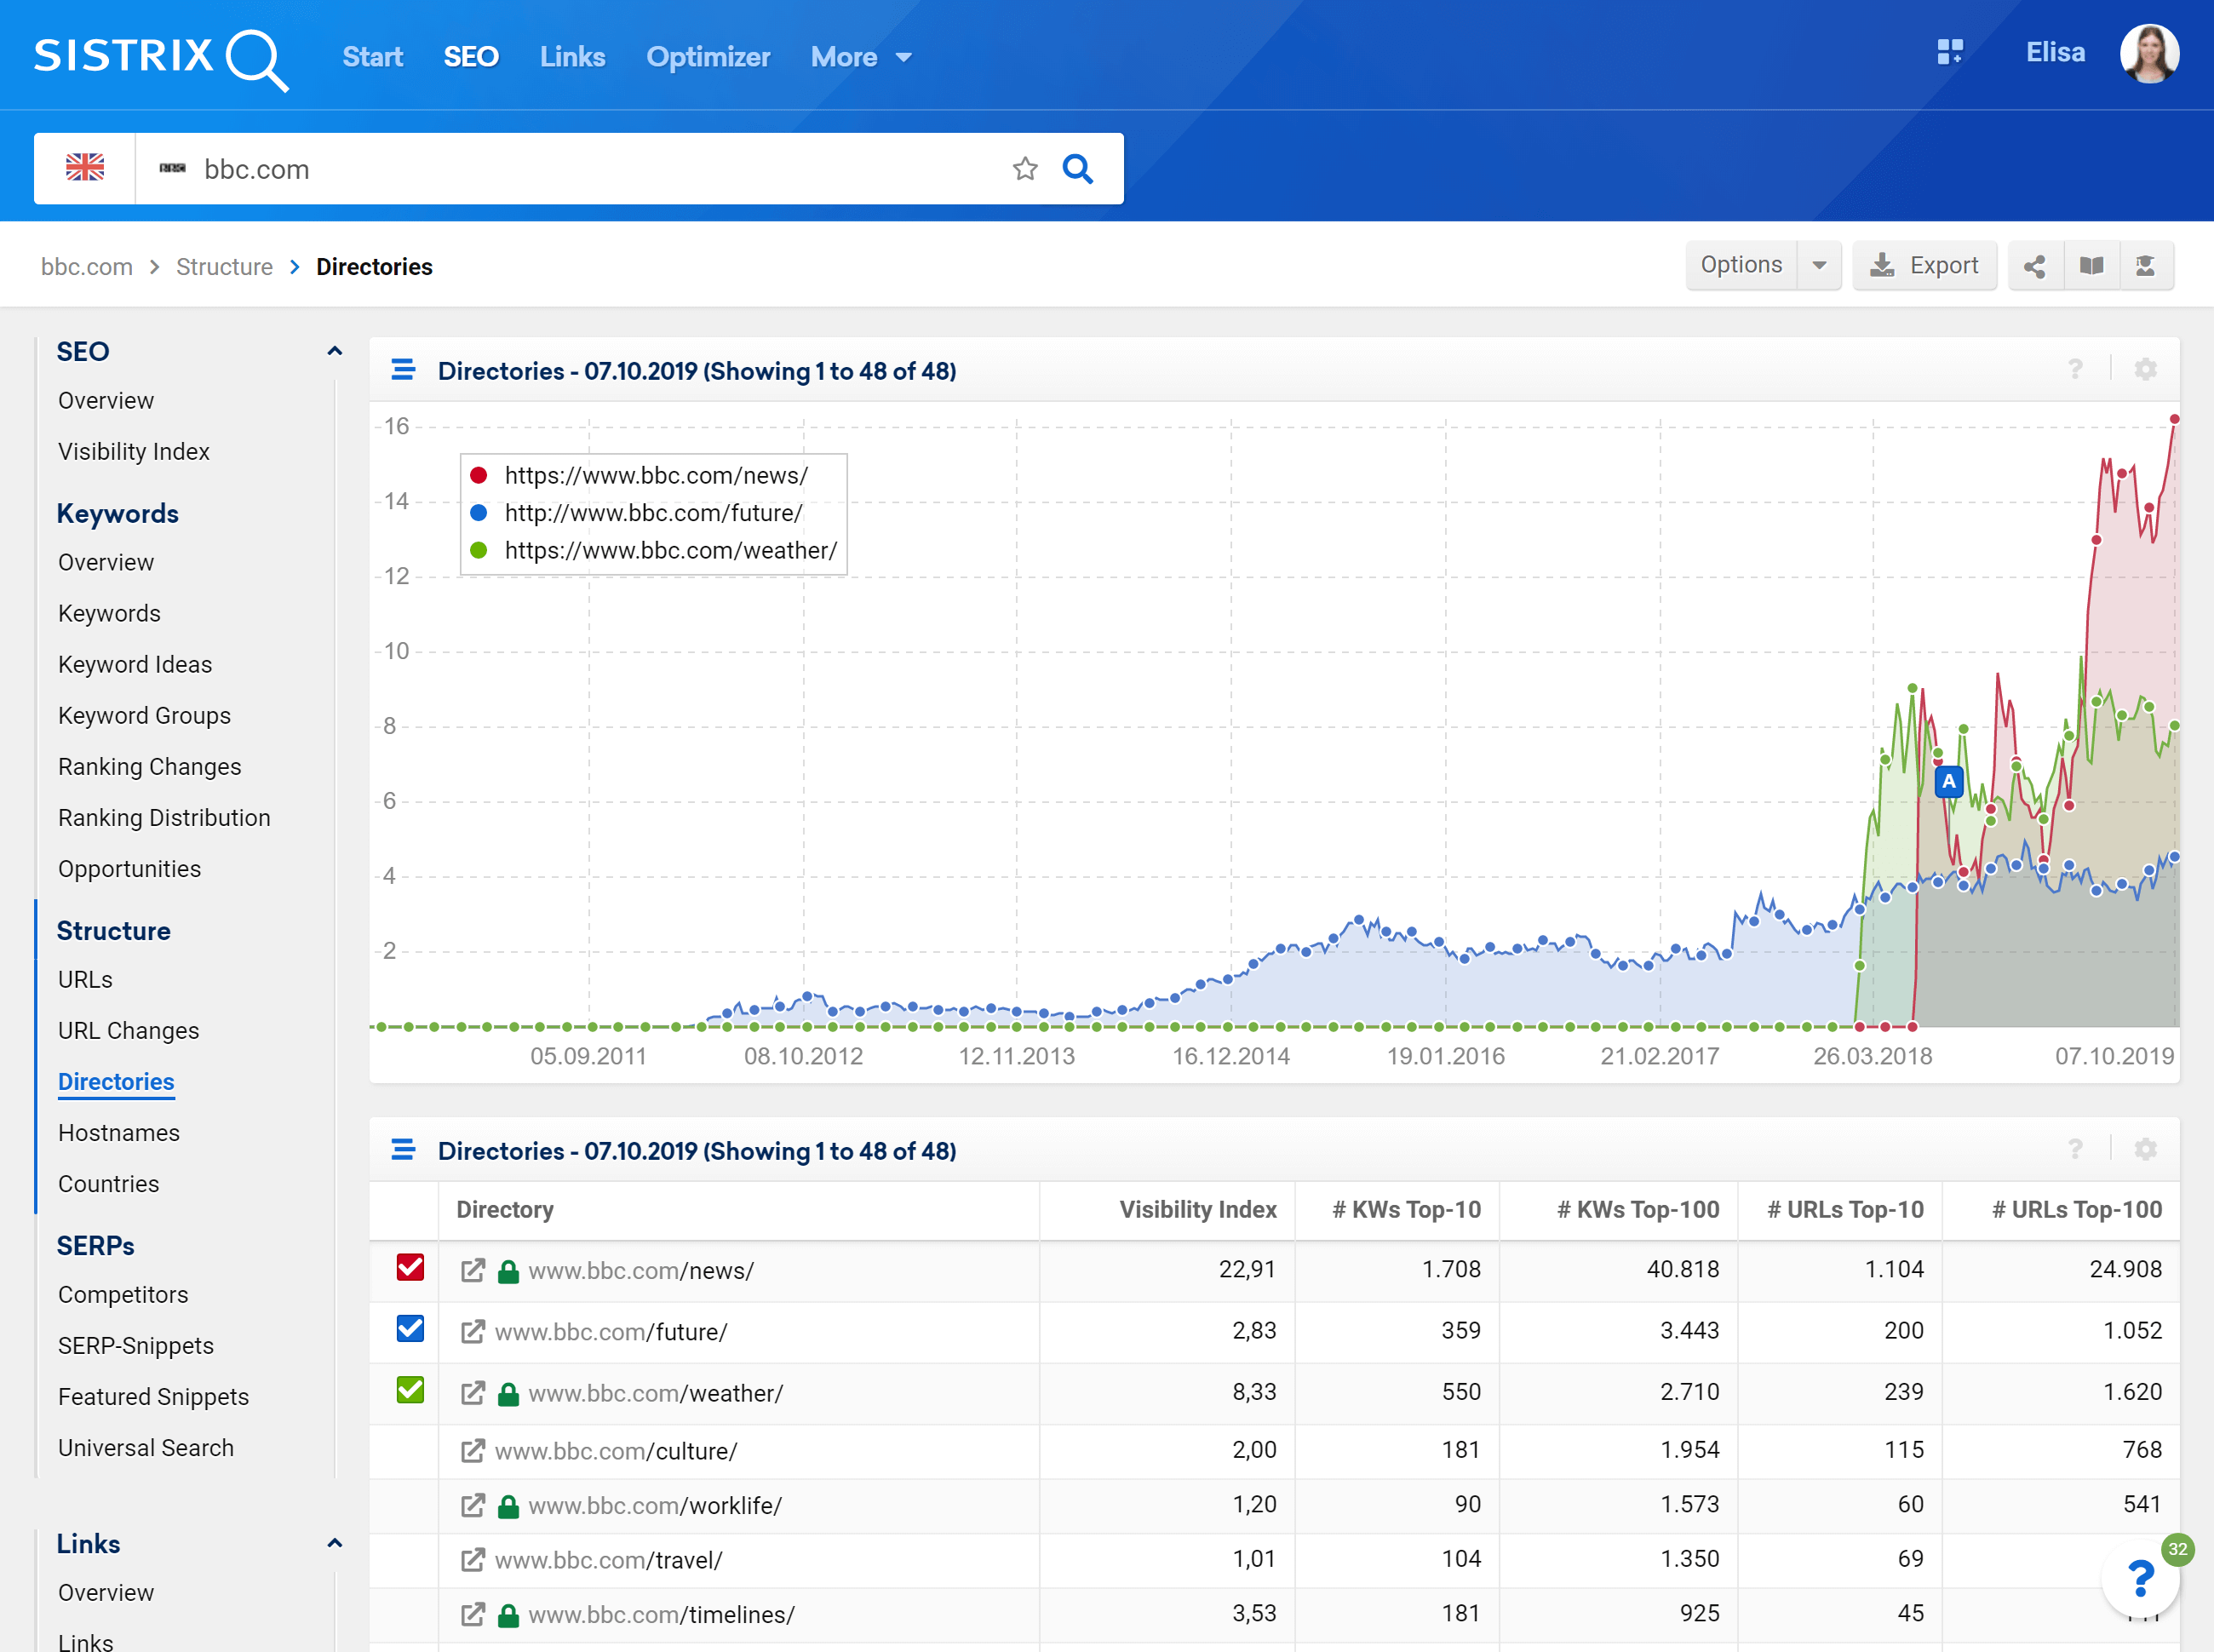Toggle weather series in chart legend

coord(653,551)
